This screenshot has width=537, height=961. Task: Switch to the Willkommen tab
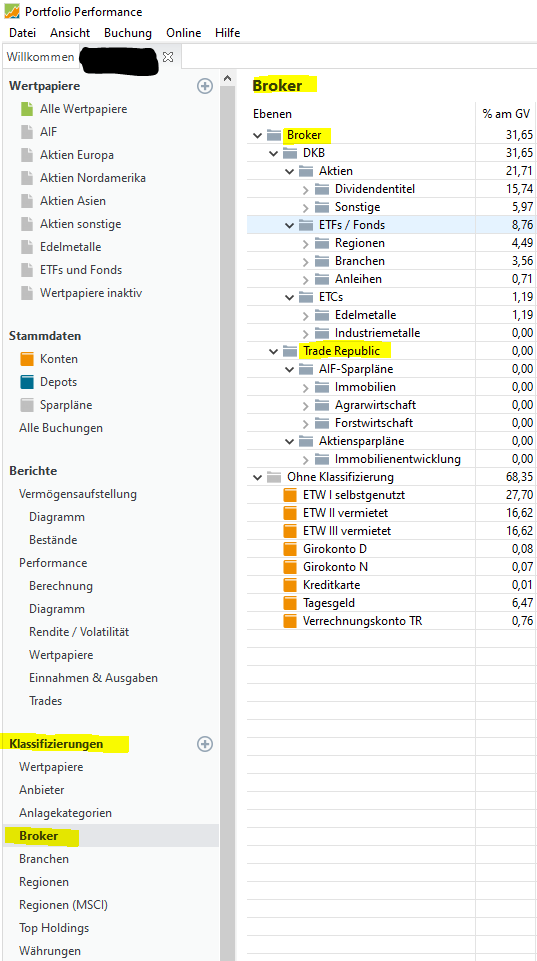tap(40, 57)
